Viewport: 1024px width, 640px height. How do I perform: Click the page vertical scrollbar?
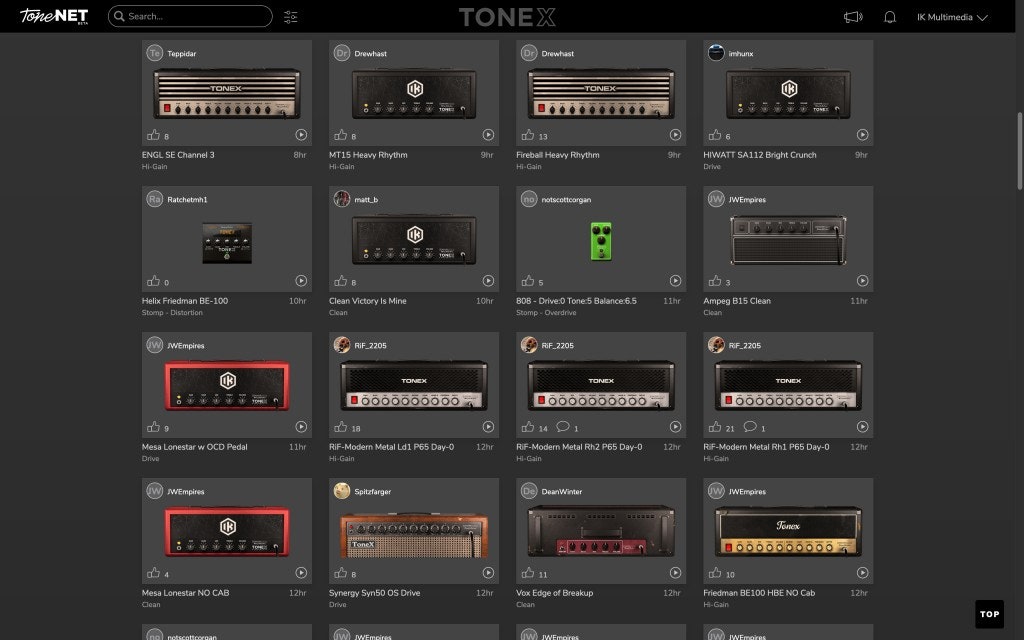pyautogui.click(x=1019, y=150)
